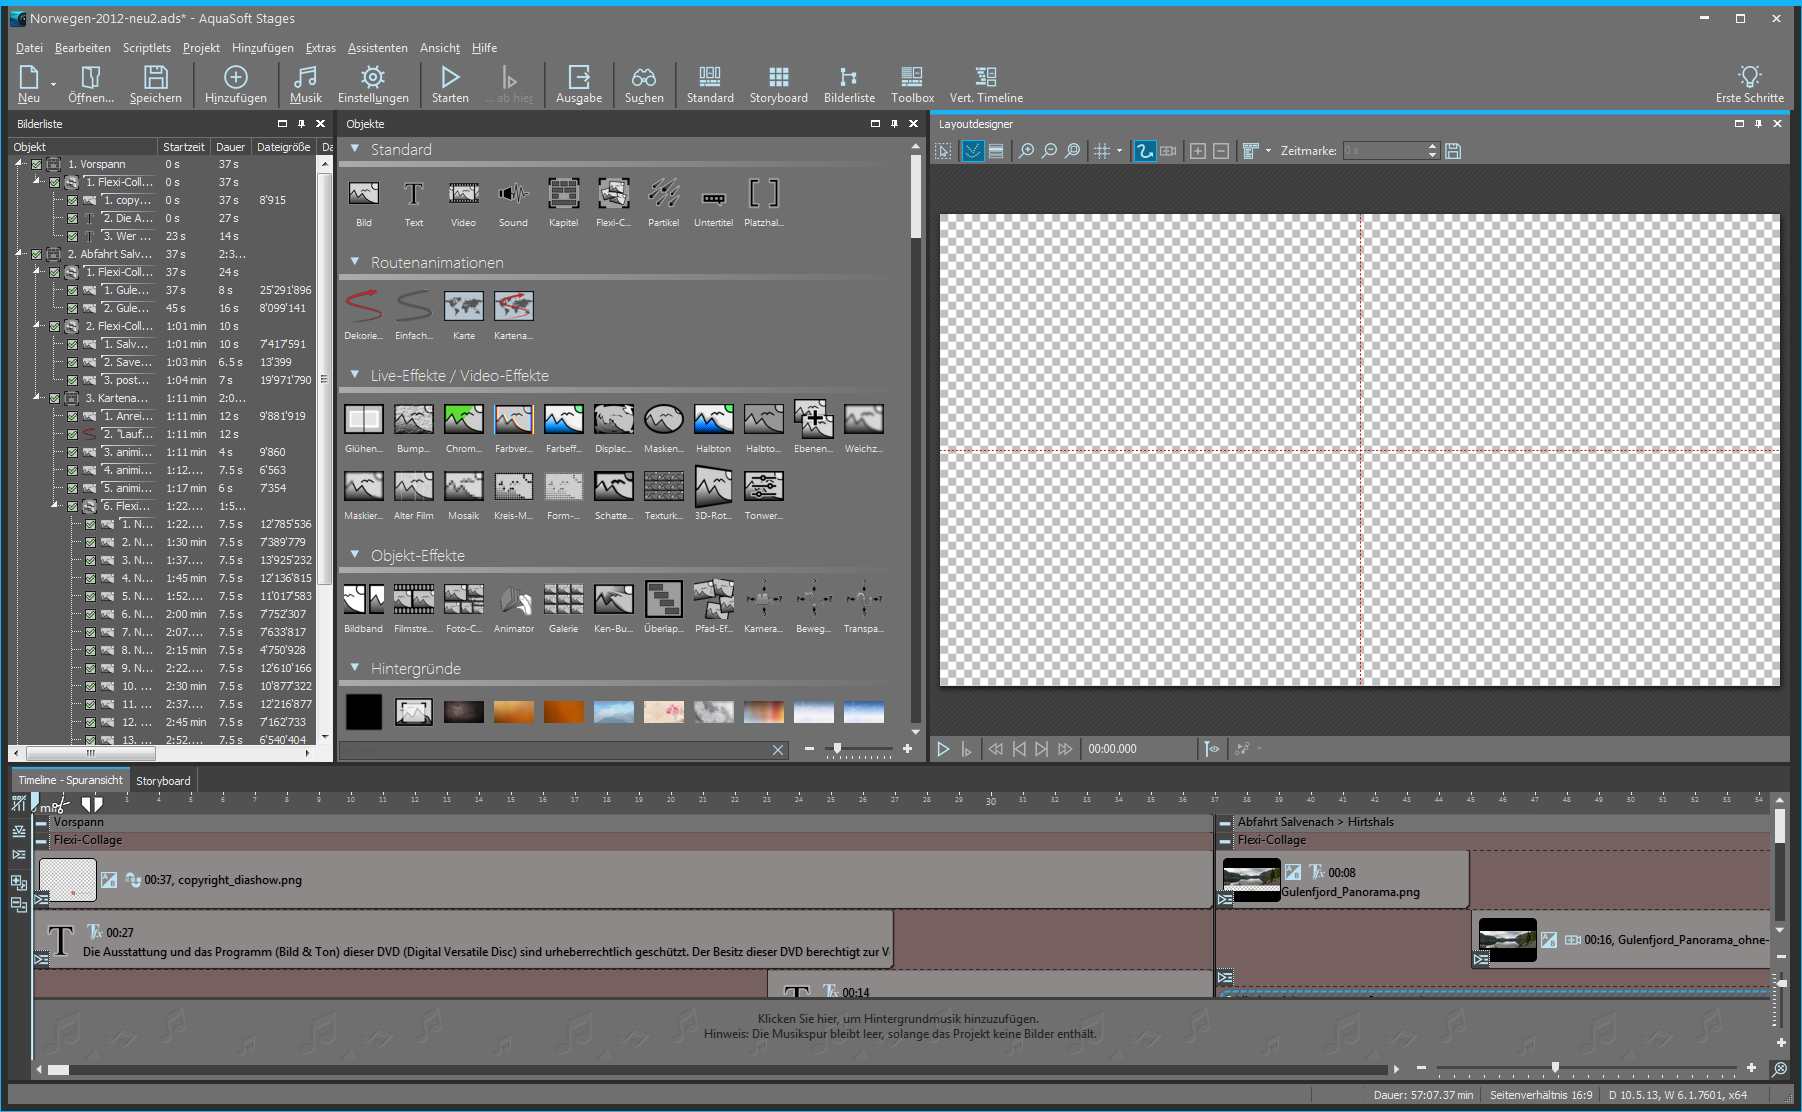Open the Neu dropdown arrow

[54, 84]
